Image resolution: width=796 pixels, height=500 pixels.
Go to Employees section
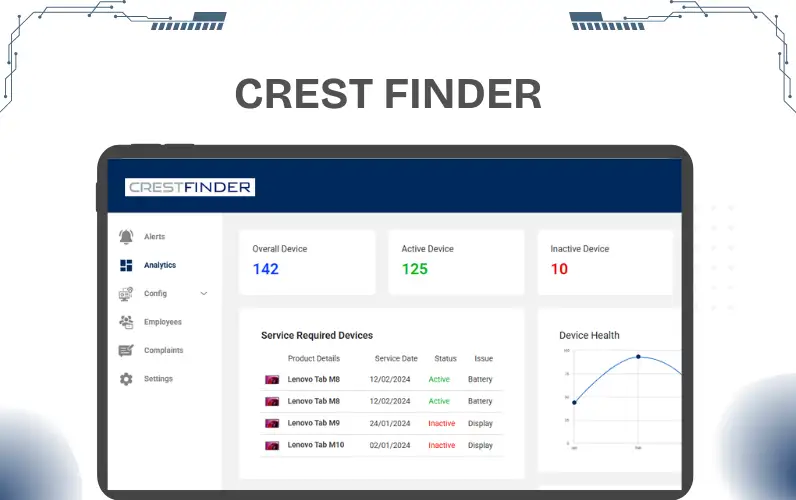click(162, 322)
